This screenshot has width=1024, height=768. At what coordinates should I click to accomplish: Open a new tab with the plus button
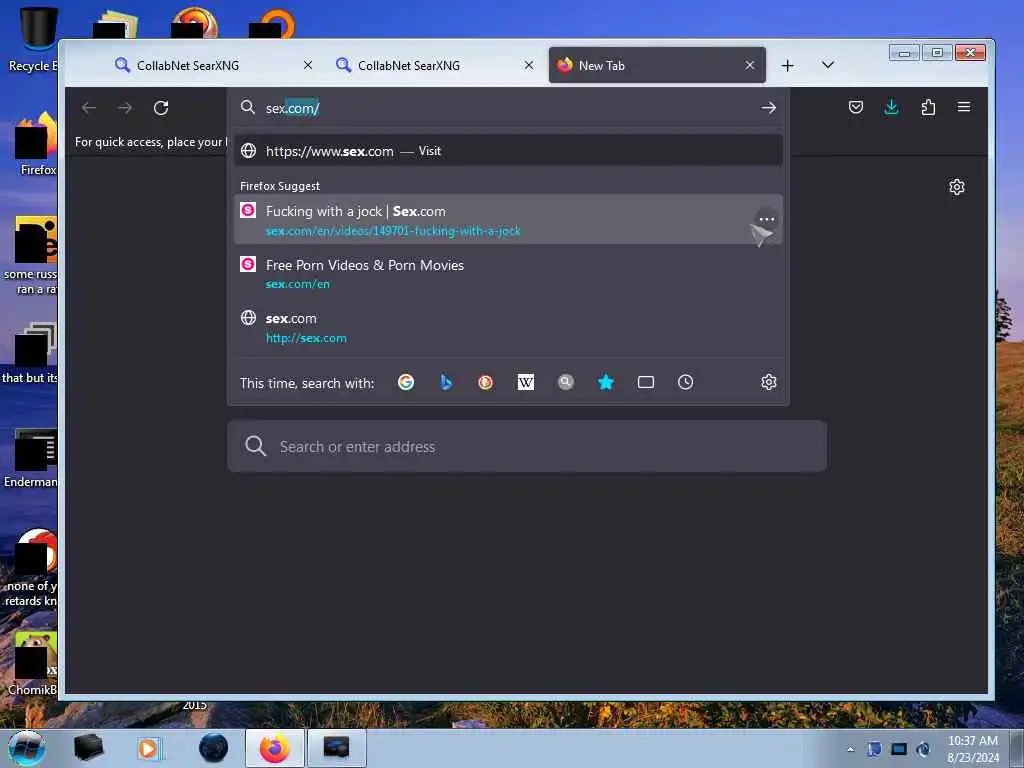(x=788, y=65)
